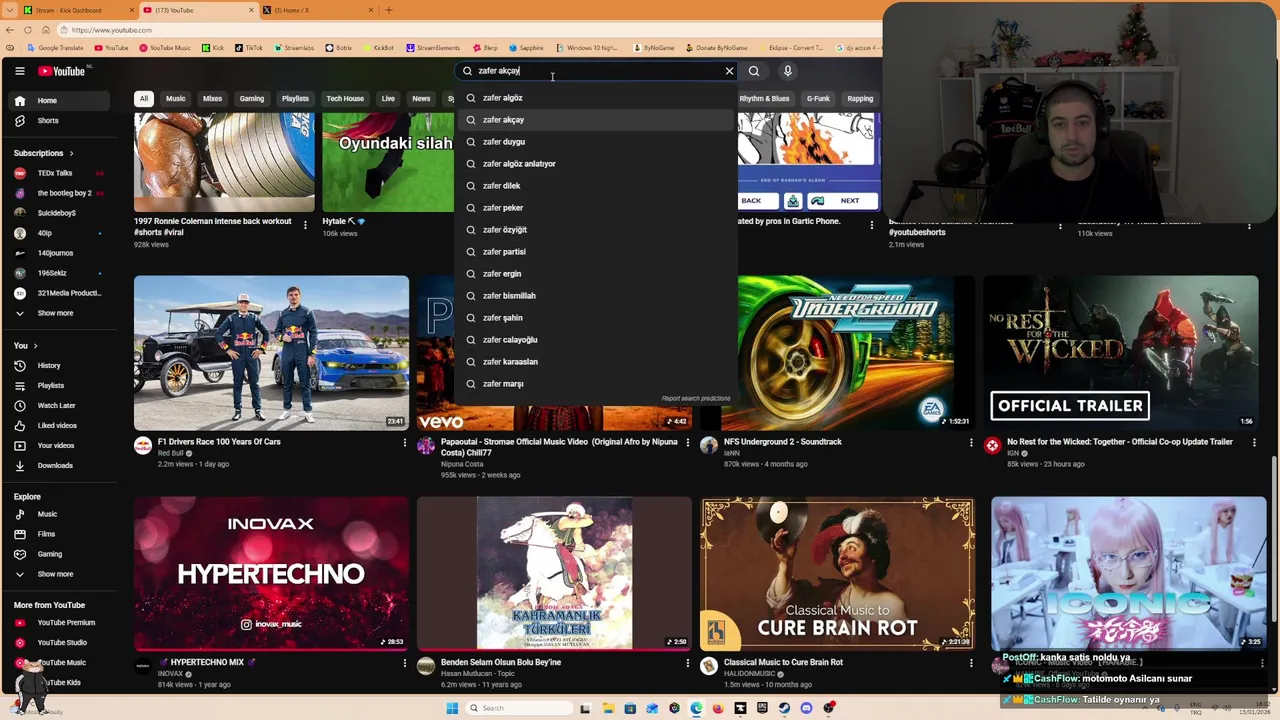Open the TikTok bookmark
1280x720 pixels.
[x=248, y=48]
